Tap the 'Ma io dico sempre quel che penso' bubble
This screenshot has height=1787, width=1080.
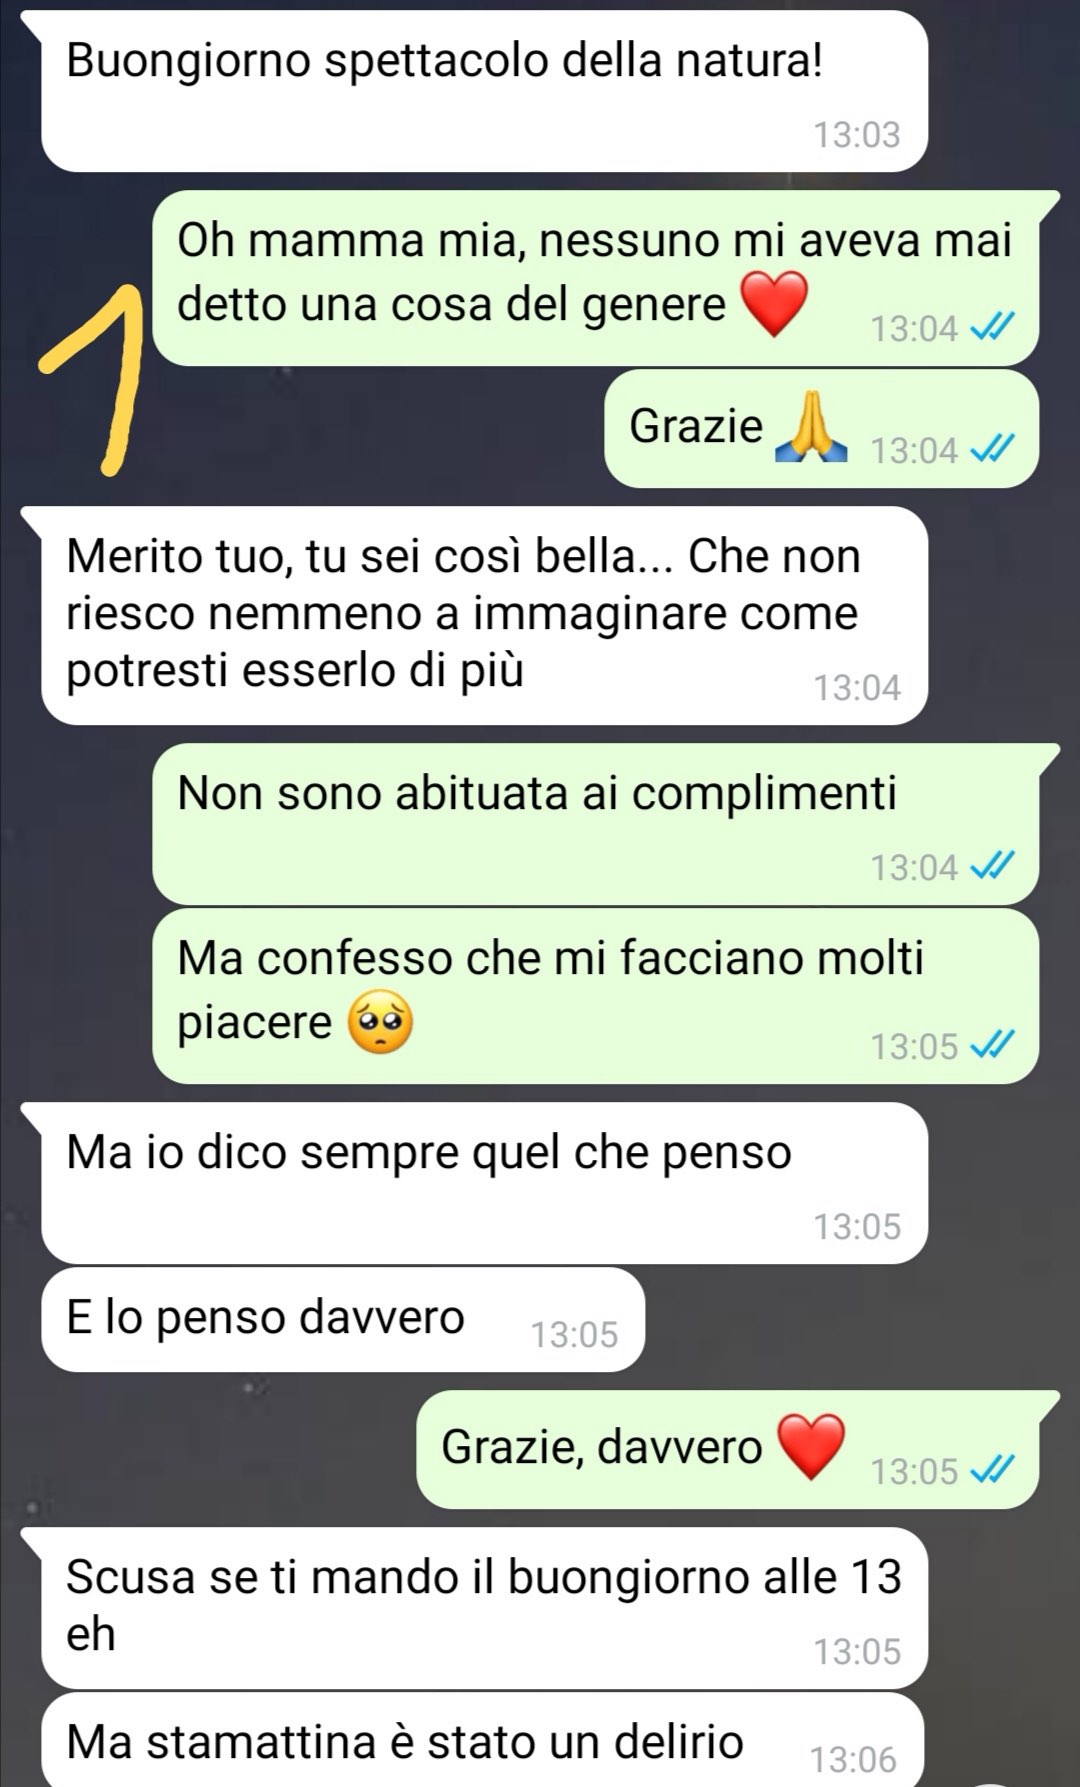click(484, 1183)
